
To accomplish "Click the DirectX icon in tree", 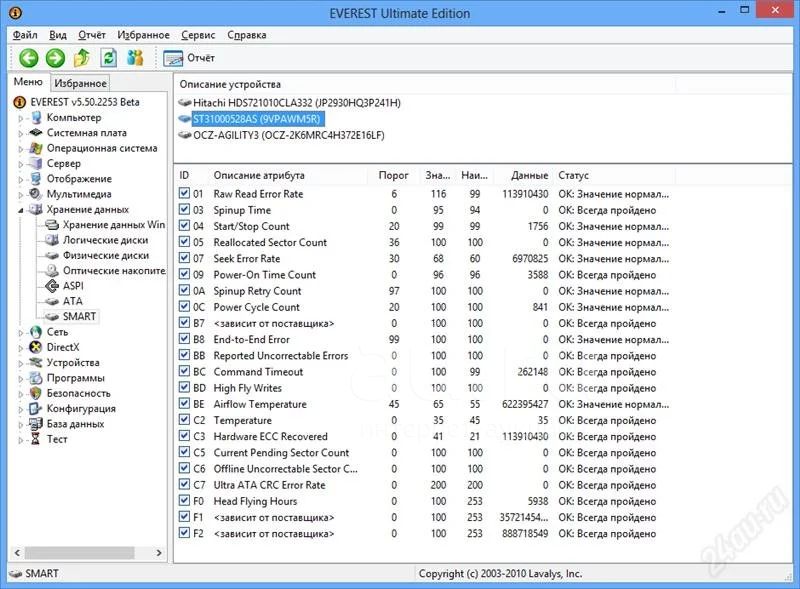I will (36, 347).
